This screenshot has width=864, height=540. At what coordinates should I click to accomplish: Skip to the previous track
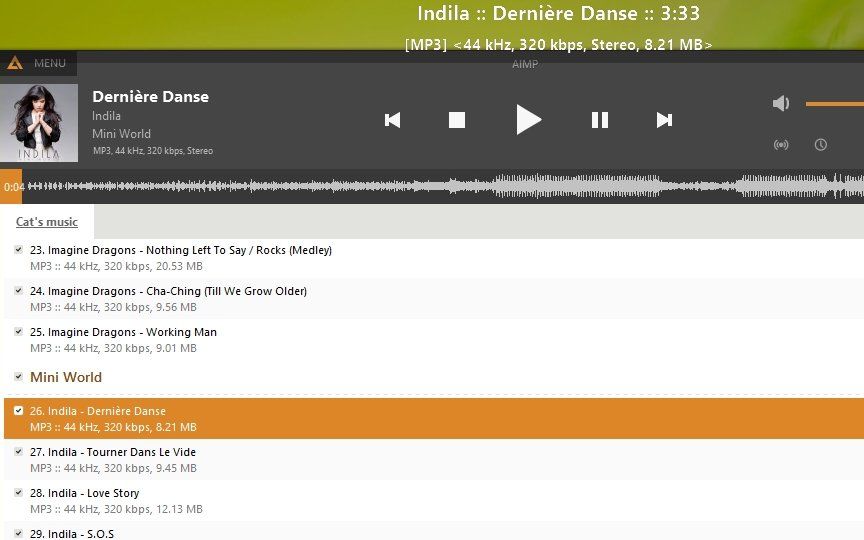point(392,120)
